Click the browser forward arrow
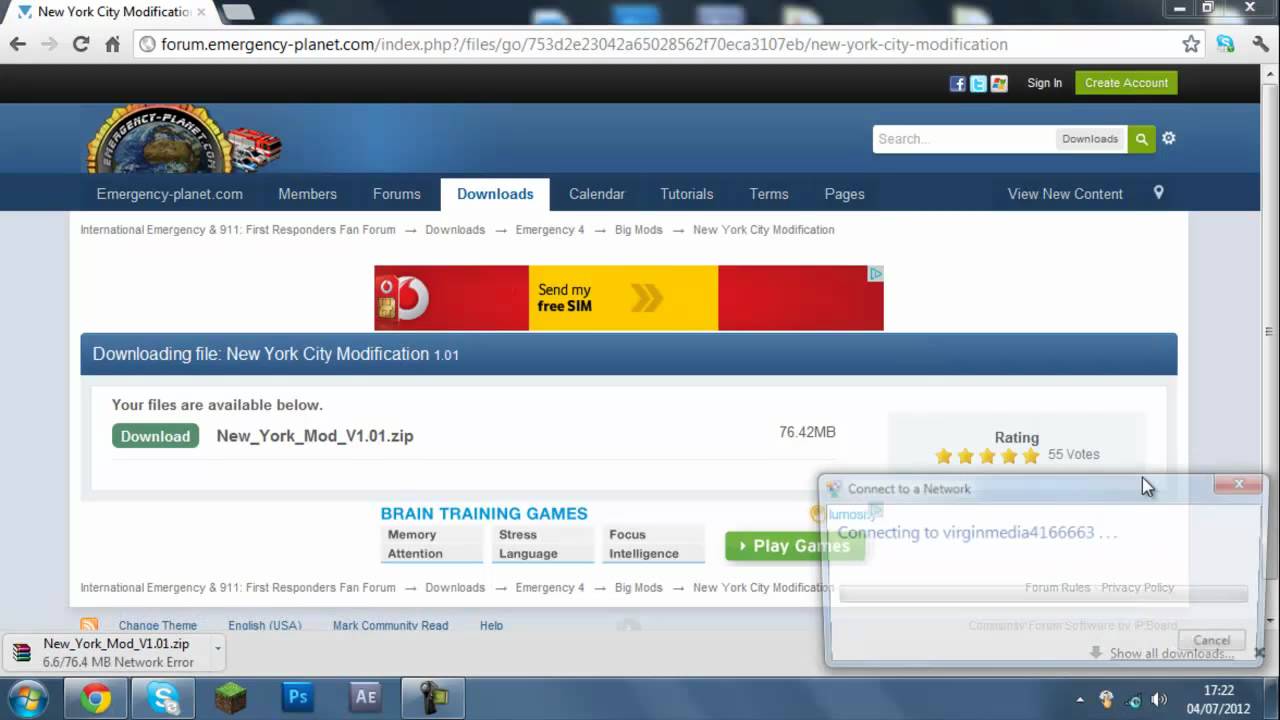The height and width of the screenshot is (720, 1280). pos(49,44)
